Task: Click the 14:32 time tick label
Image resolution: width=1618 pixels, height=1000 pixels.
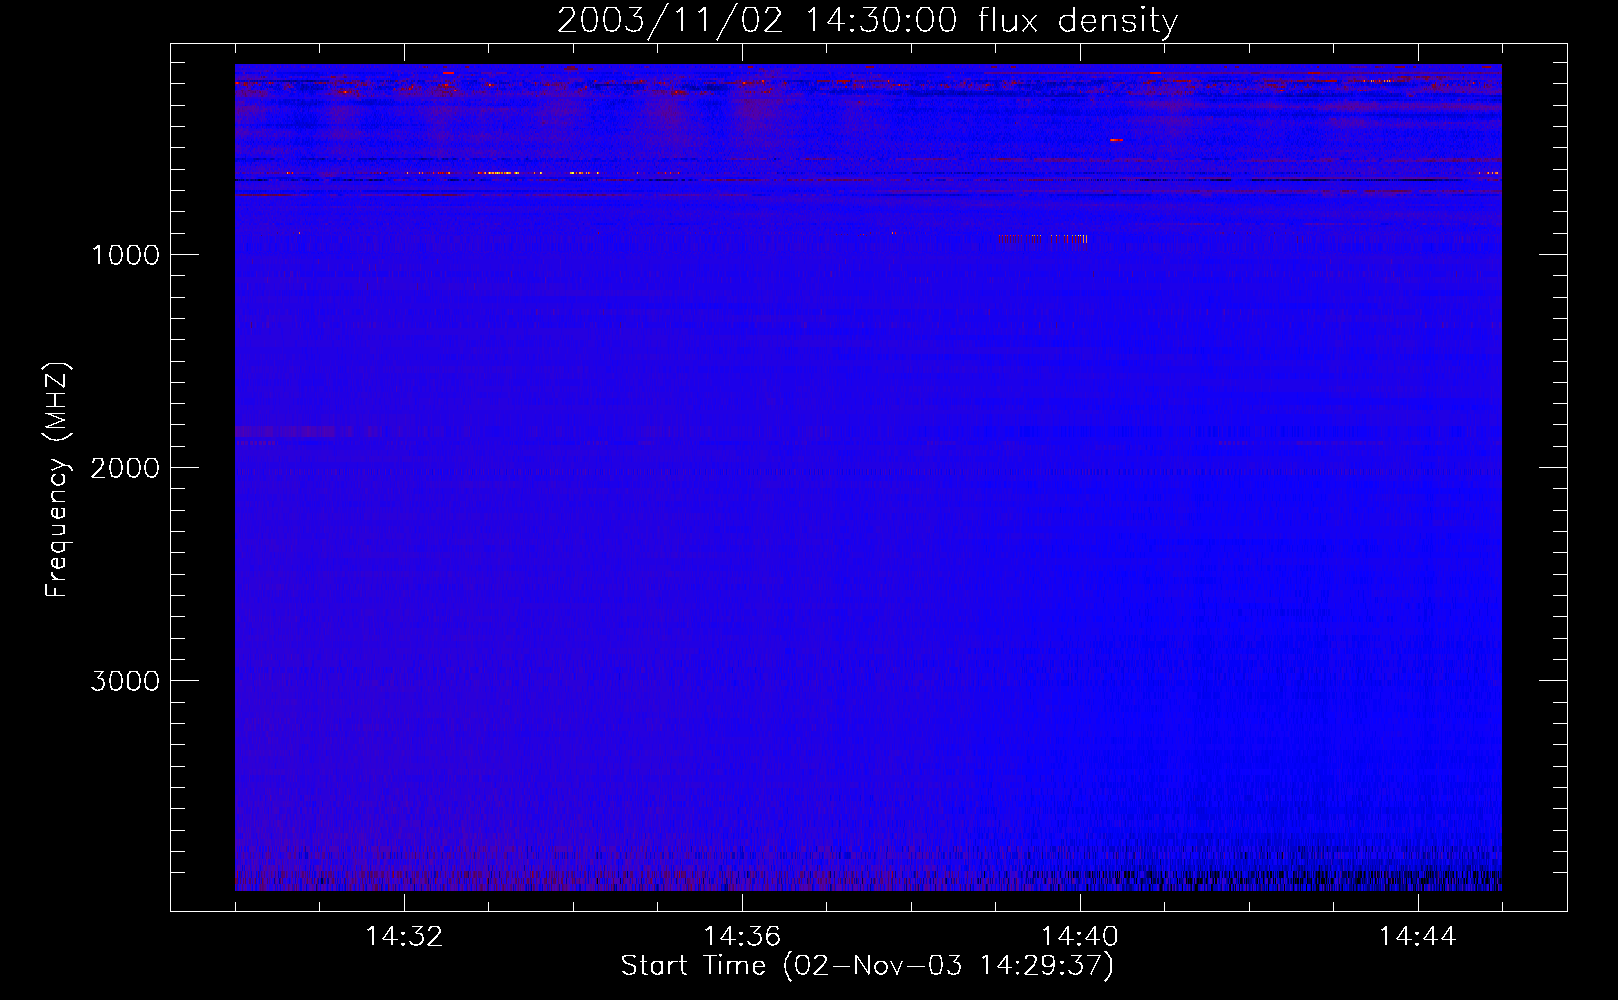Action: click(404, 937)
